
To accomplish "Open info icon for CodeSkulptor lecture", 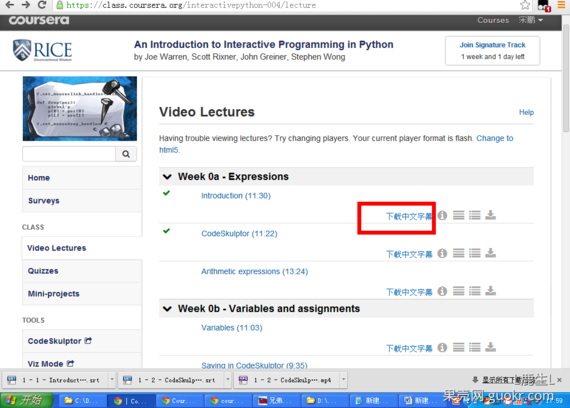I will 442,253.
